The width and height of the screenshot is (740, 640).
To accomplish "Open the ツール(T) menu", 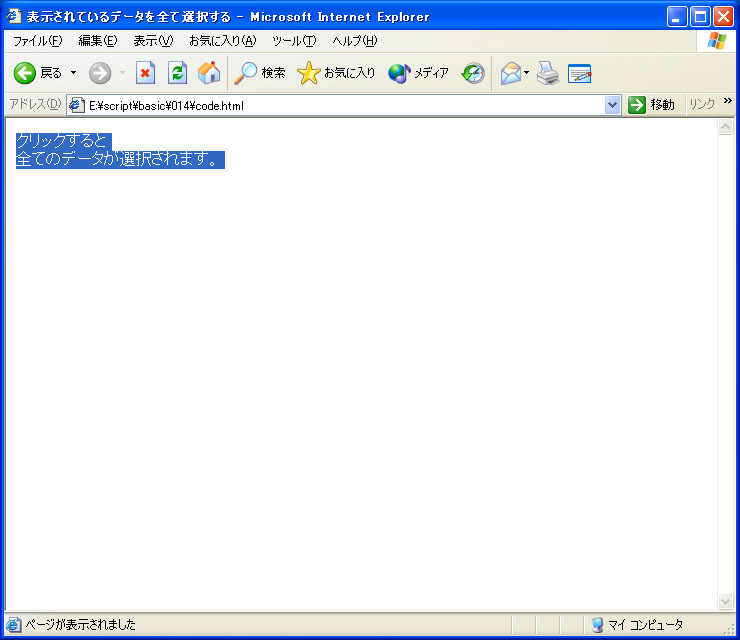I will (294, 41).
